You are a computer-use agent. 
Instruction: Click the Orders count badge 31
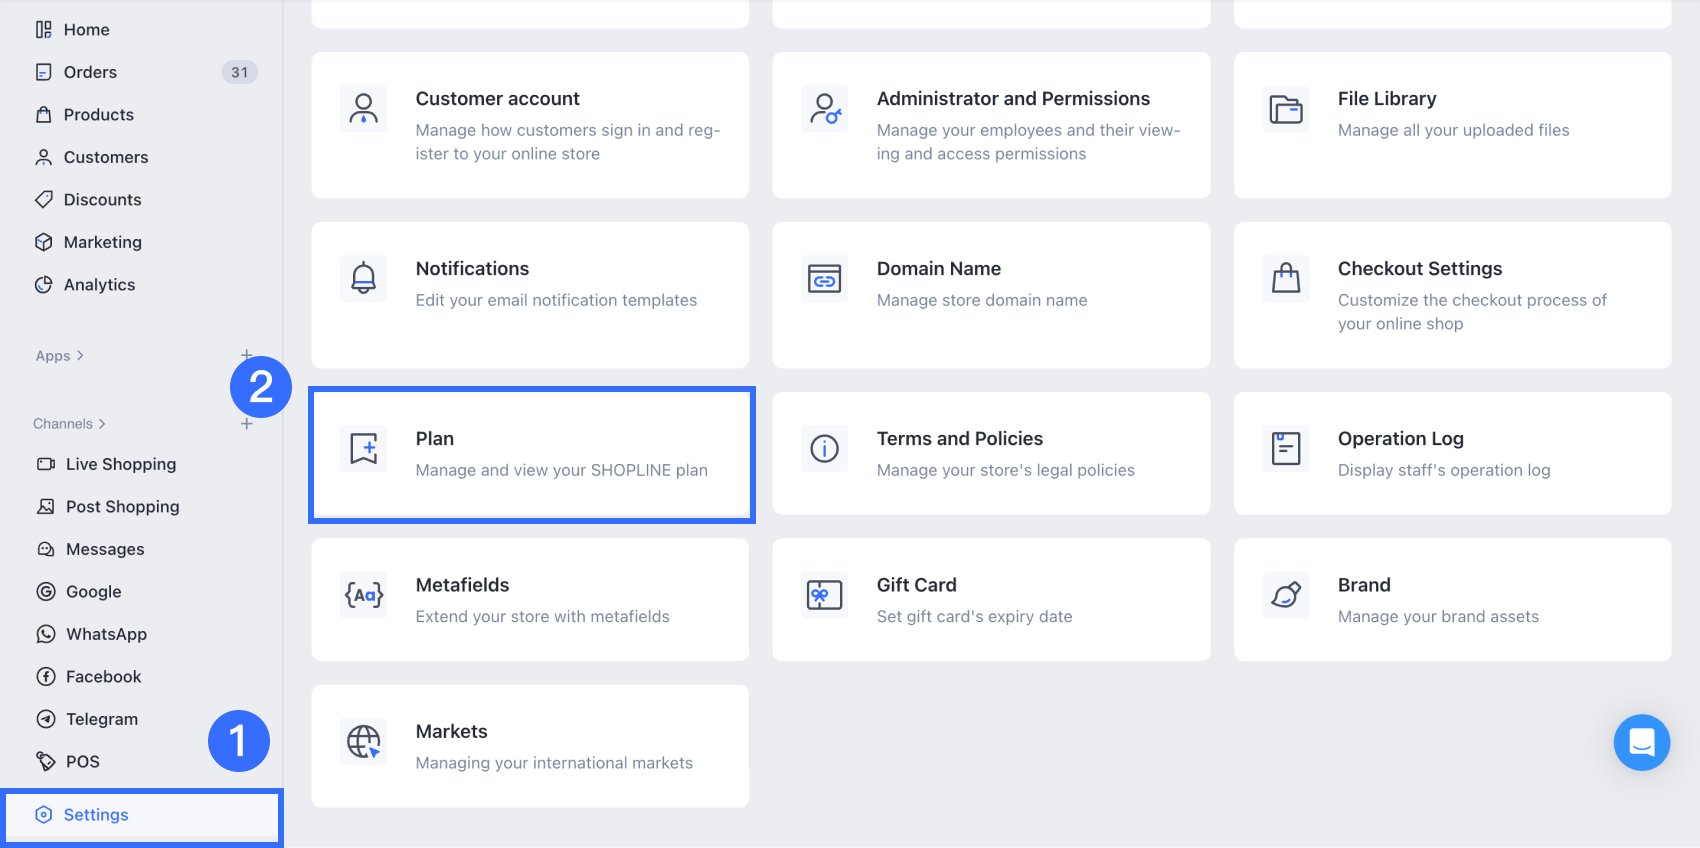[x=239, y=72]
